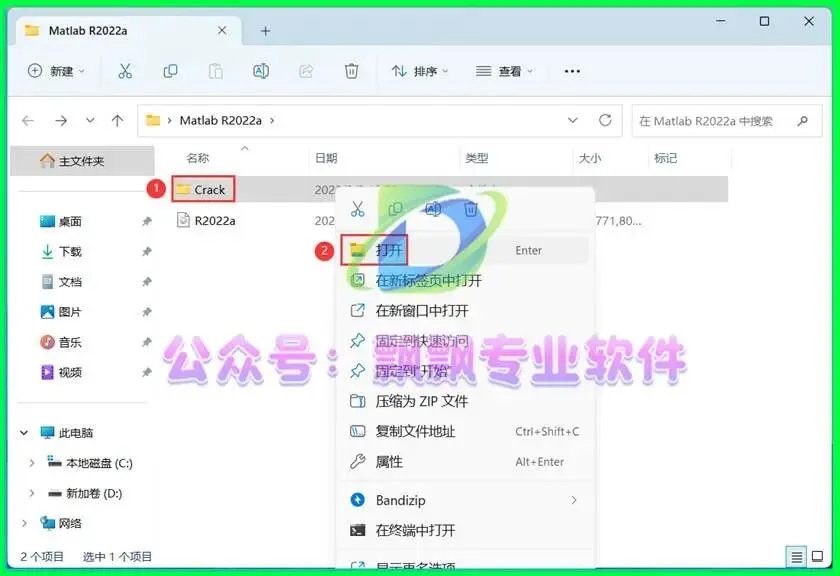The height and width of the screenshot is (576, 840).
Task: Open the 新建 dropdown
Action: pyautogui.click(x=56, y=71)
